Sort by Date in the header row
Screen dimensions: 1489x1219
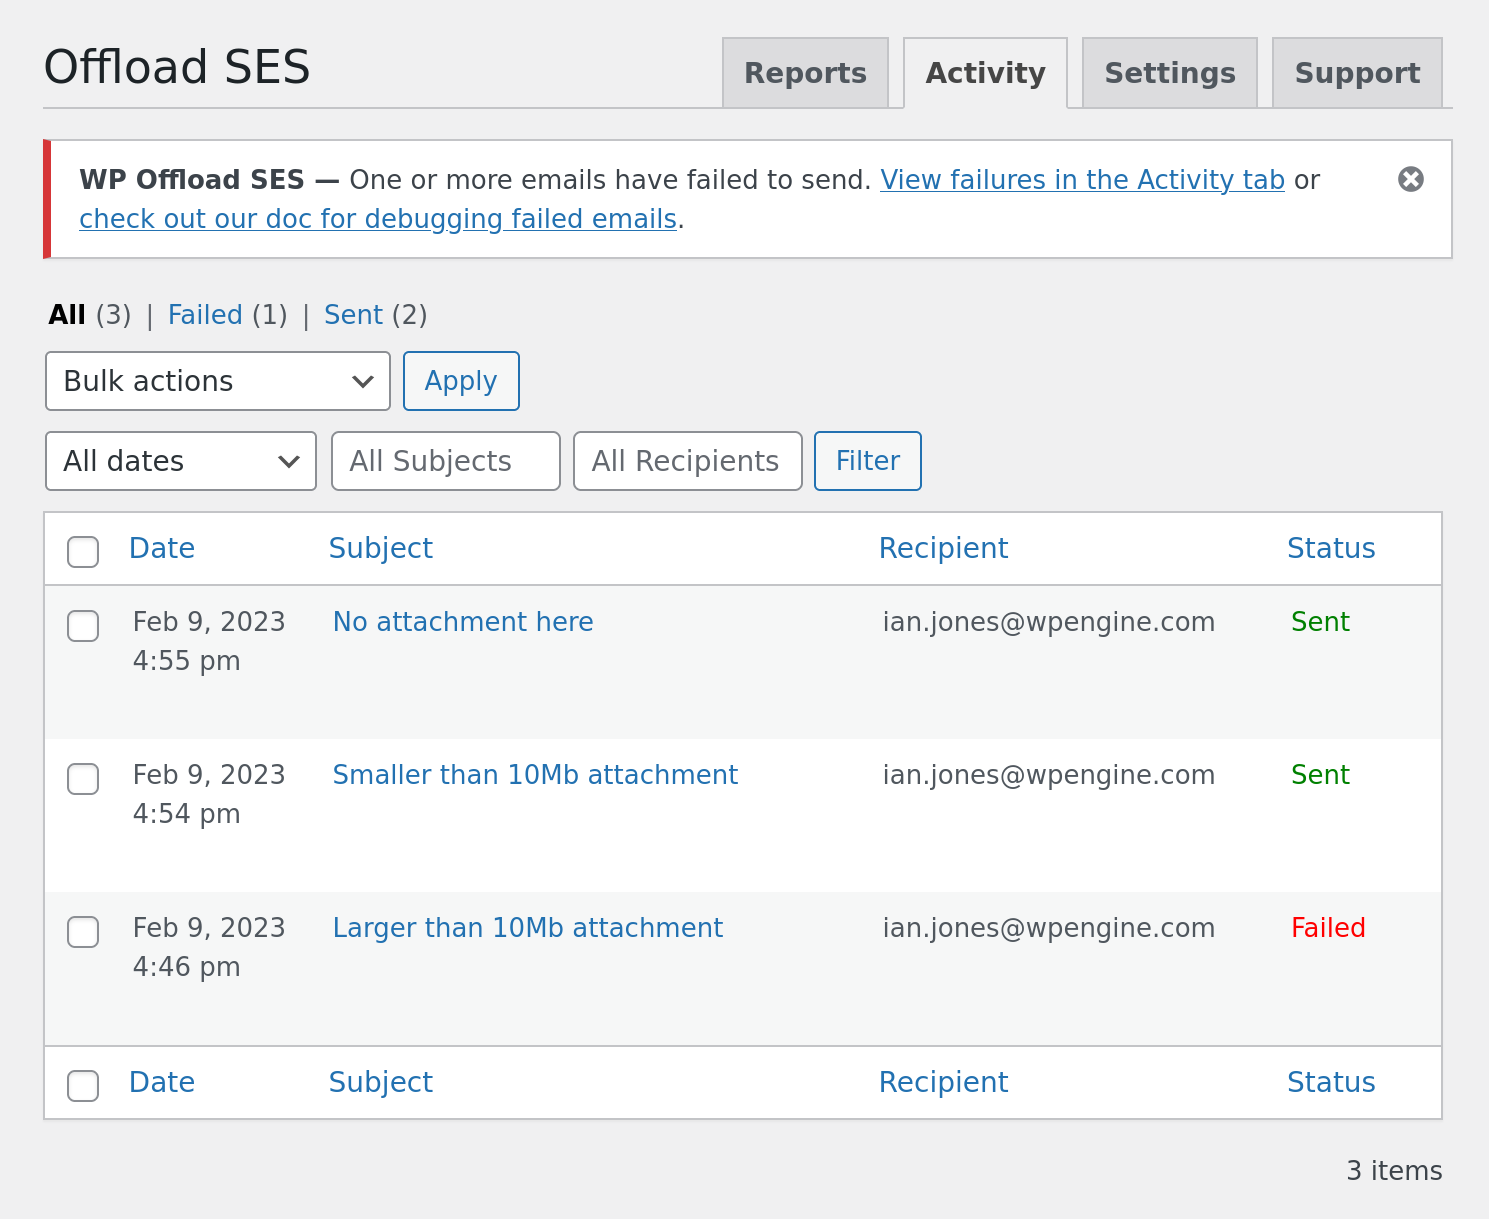tap(162, 548)
